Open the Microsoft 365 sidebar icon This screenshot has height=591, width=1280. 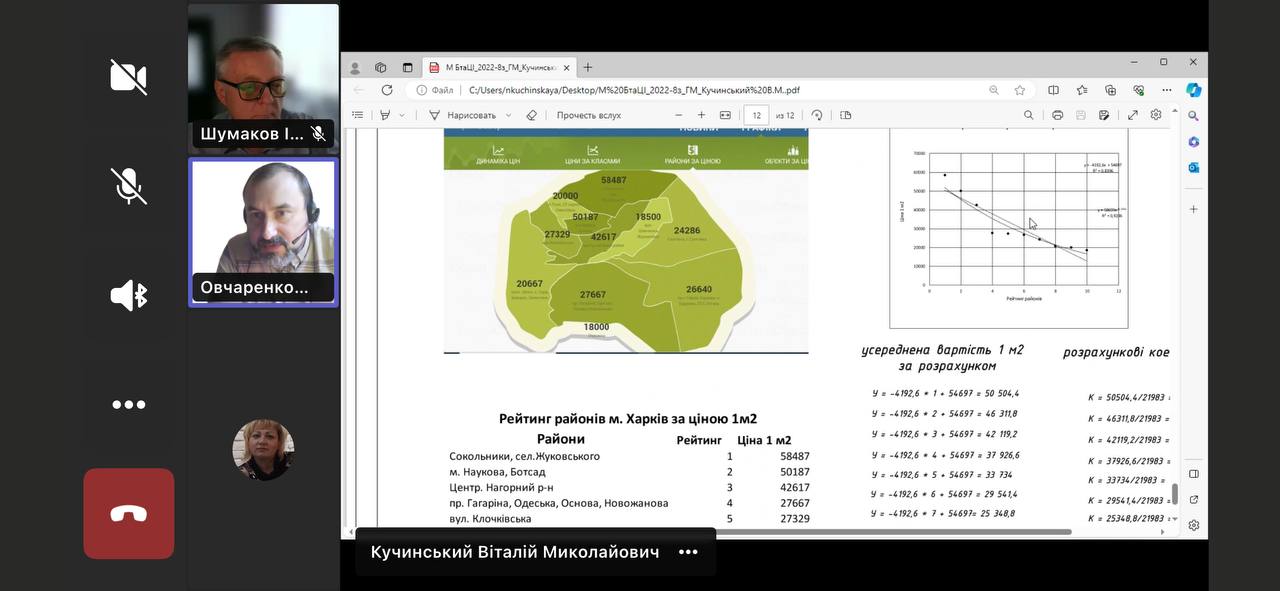1193,142
